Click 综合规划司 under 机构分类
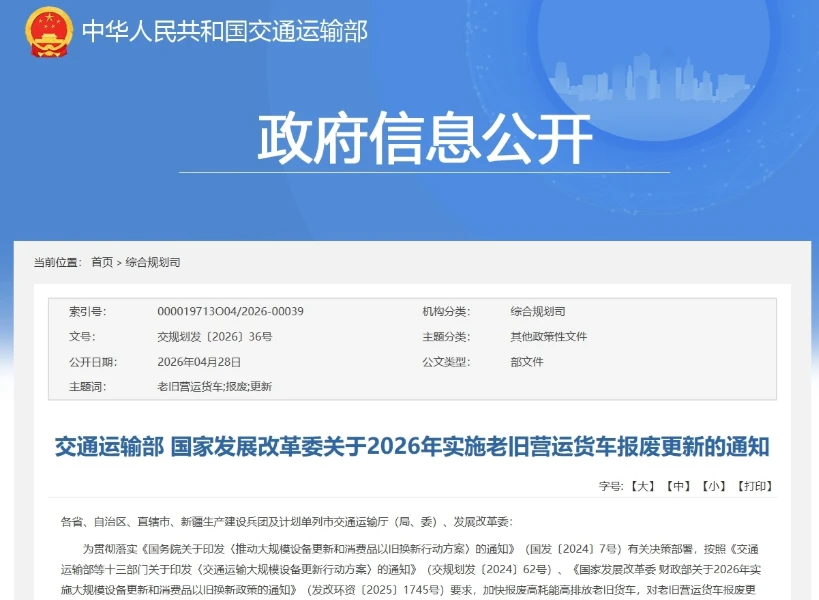This screenshot has width=819, height=600. [538, 312]
